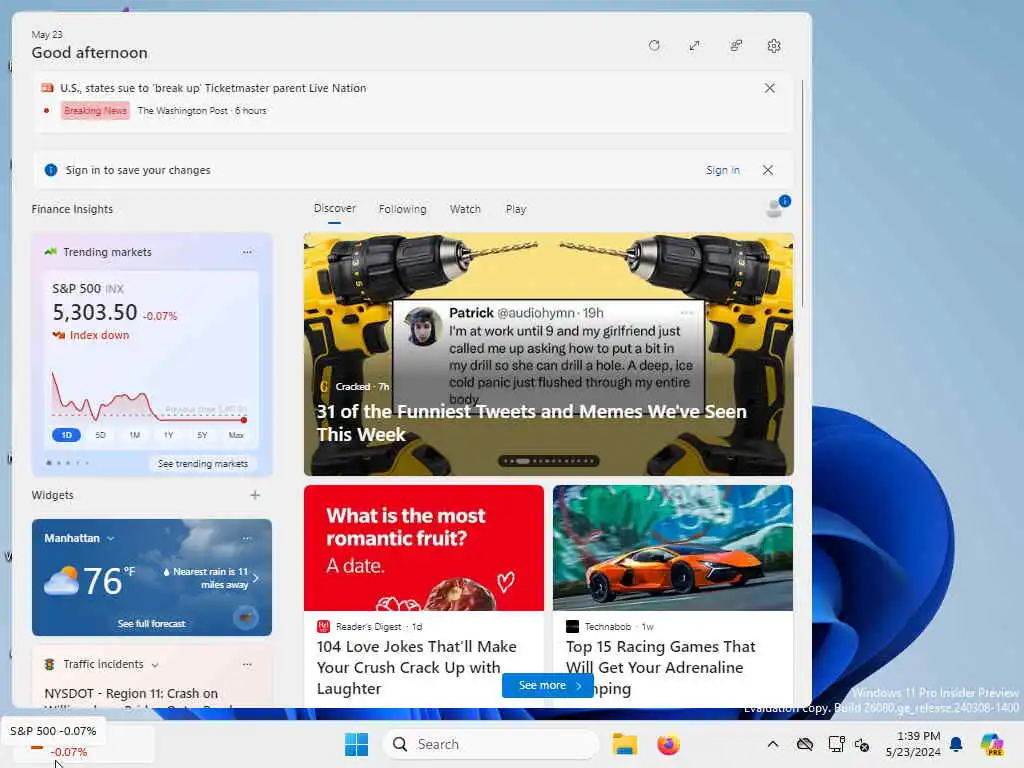
Task: Open the Windows Start menu
Action: click(357, 744)
